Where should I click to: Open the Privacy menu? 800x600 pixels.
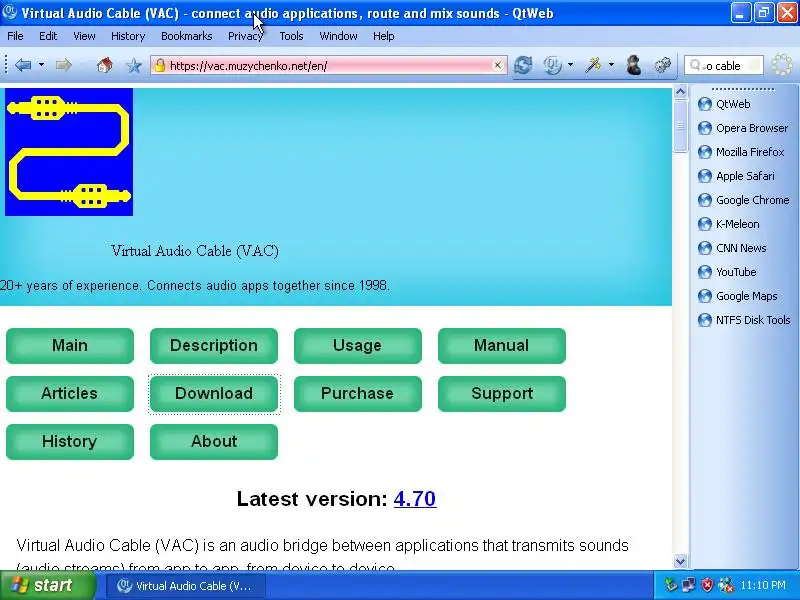point(245,36)
